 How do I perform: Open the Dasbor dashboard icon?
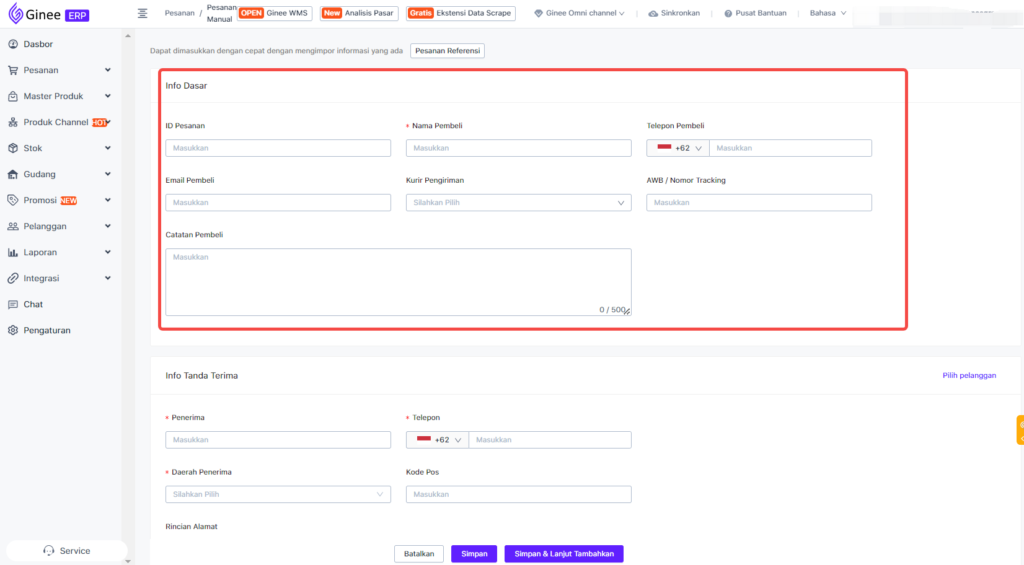(13, 44)
